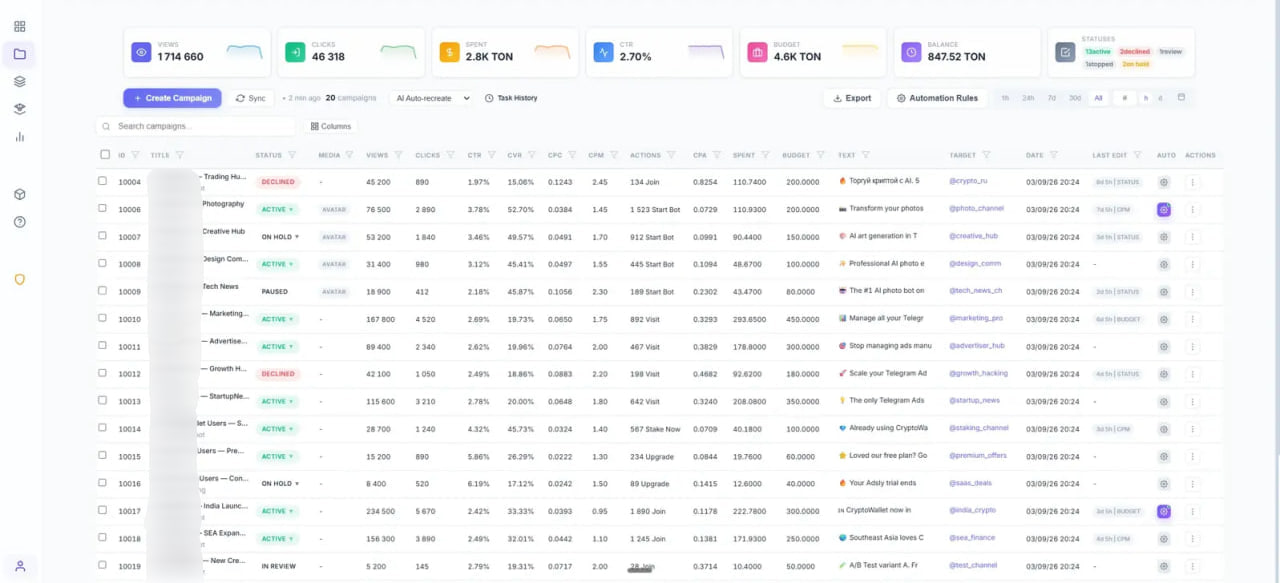
Task: Click the Statuses checkbox-edit icon
Action: [1066, 52]
